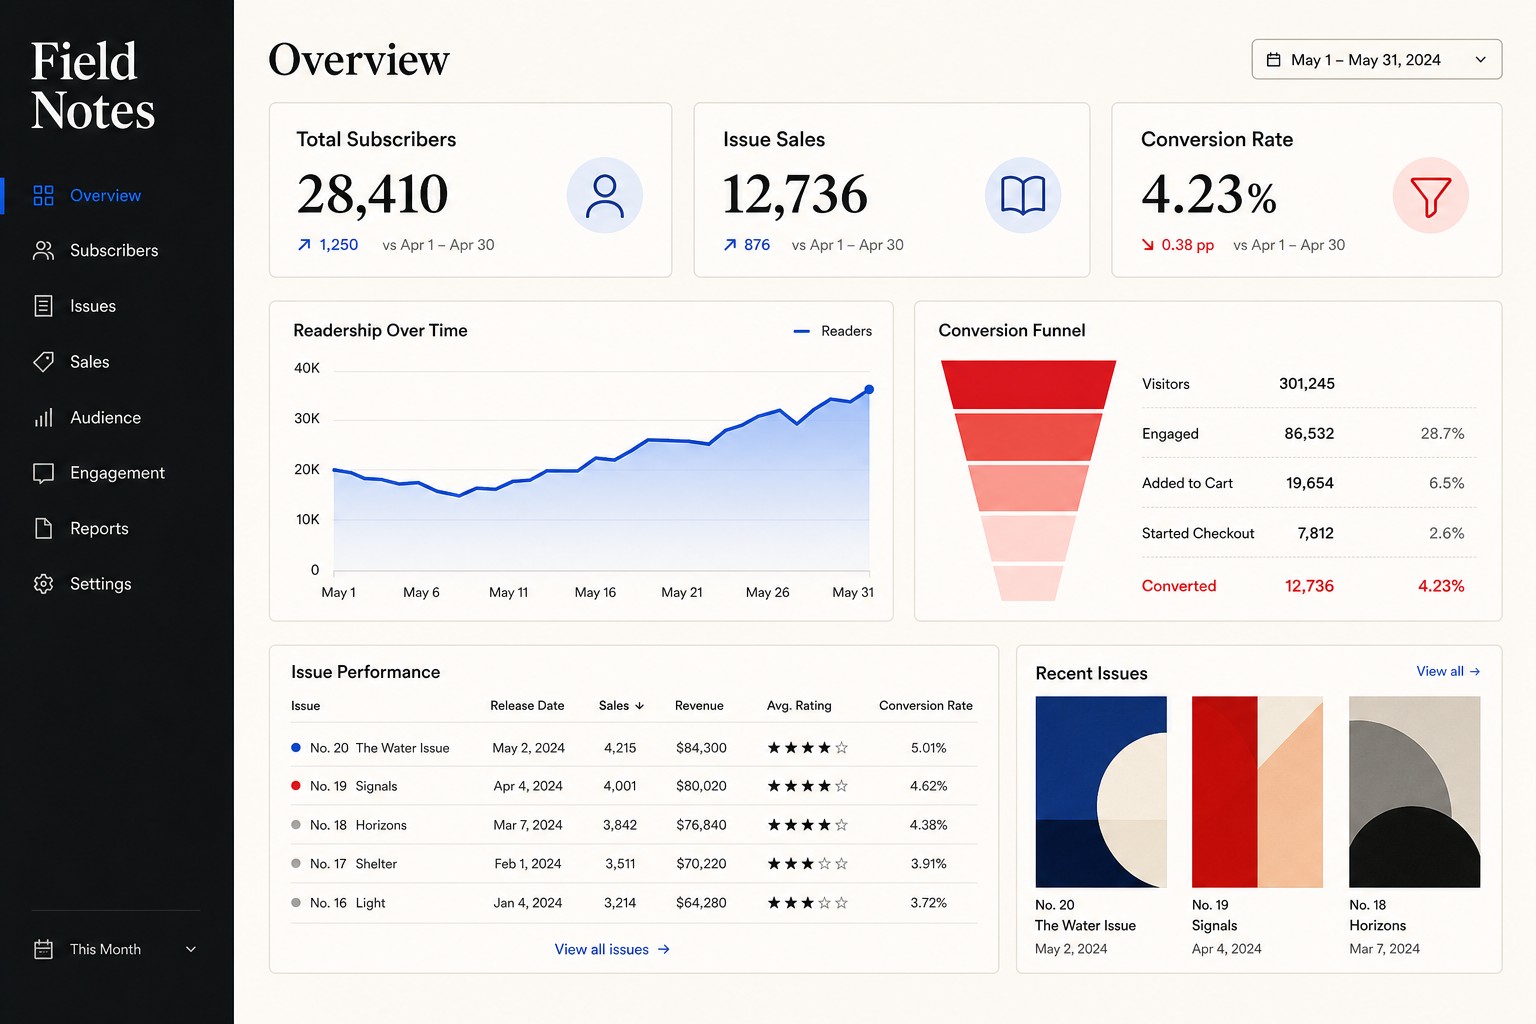Expand the This Month period selector

pos(116,949)
